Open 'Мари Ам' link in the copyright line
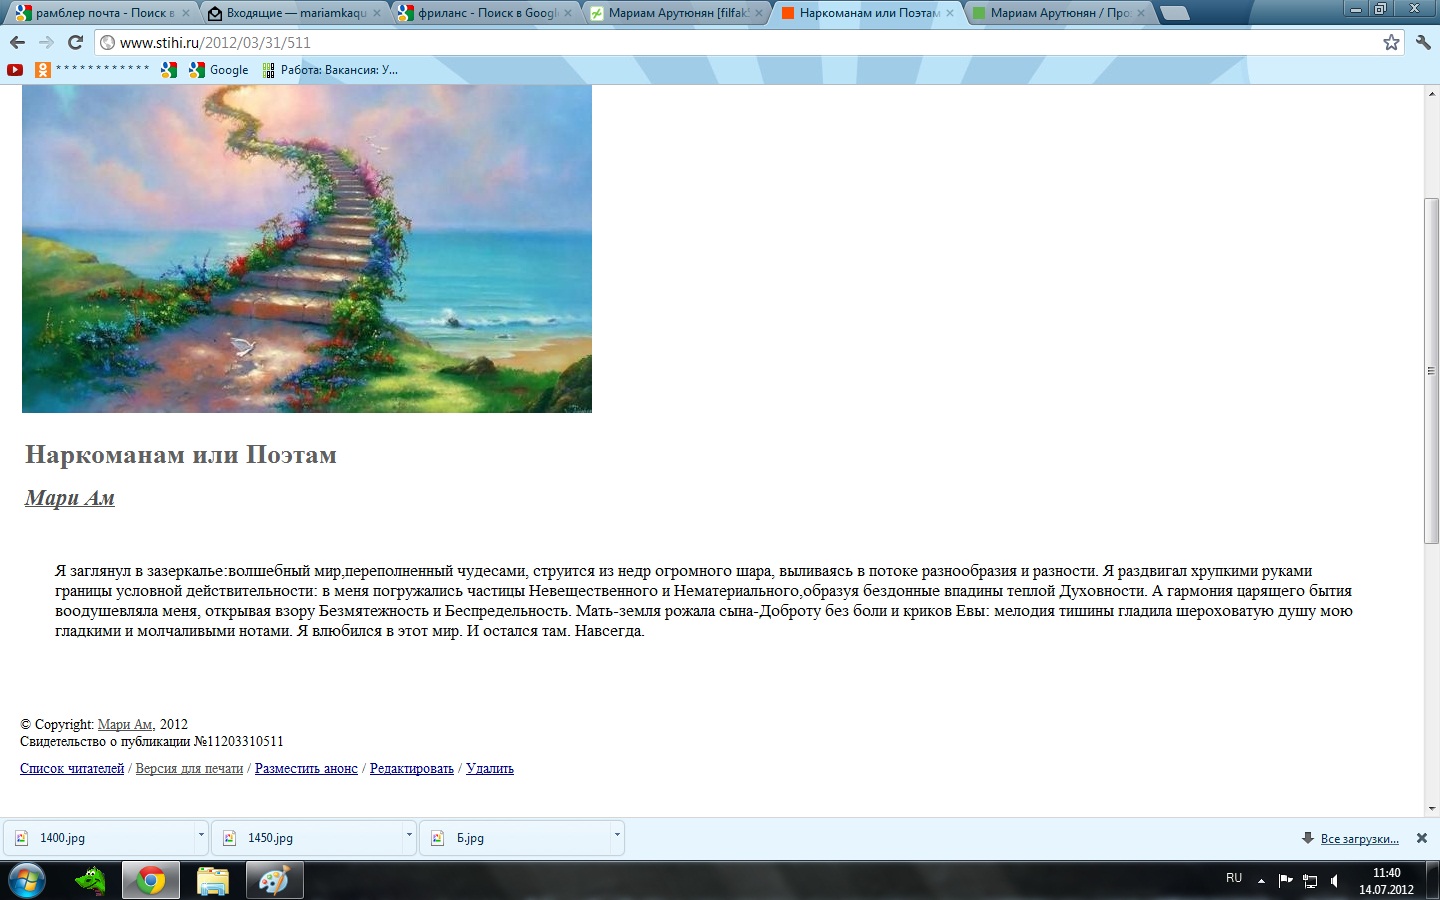 125,724
